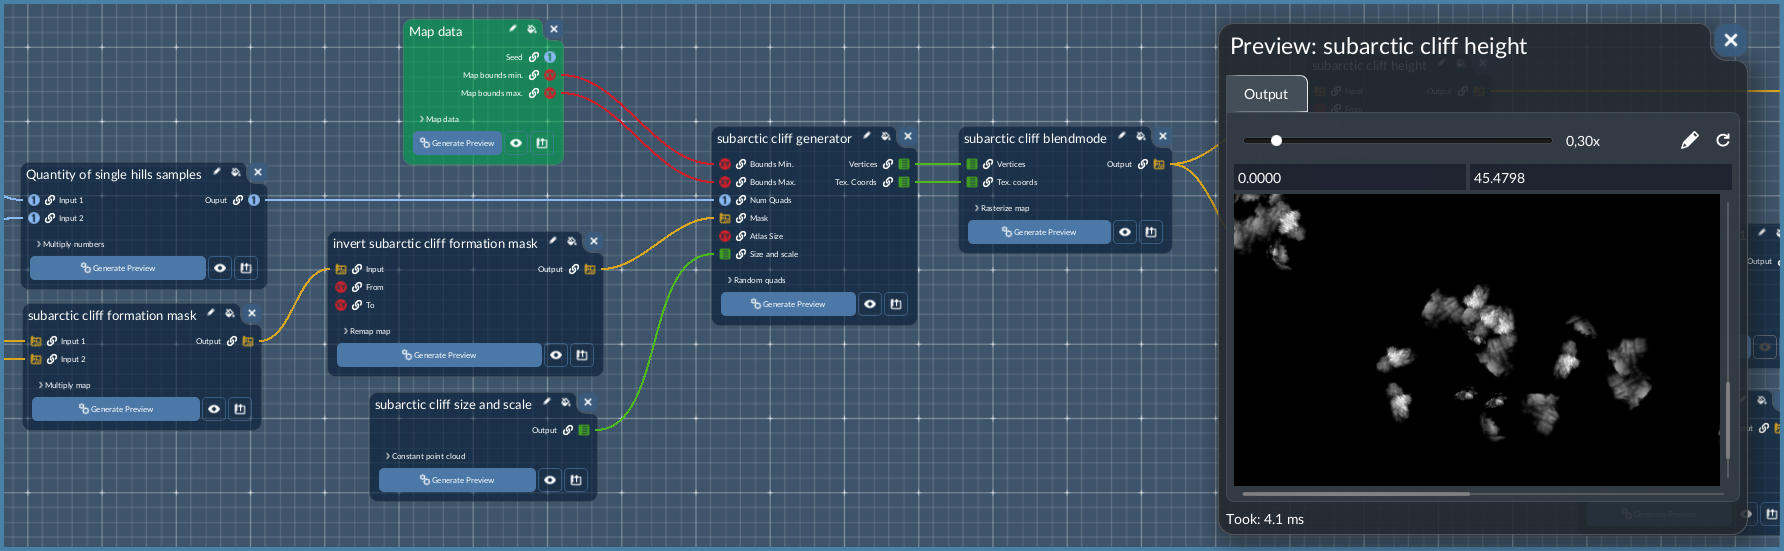The image size is (1784, 551).
Task: Toggle the eye preview on Map data node
Action: [x=516, y=143]
